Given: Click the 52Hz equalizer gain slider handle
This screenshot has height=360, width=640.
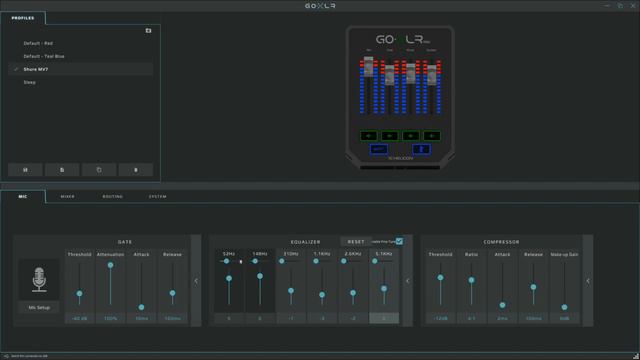Looking at the screenshot, I should pos(229,278).
